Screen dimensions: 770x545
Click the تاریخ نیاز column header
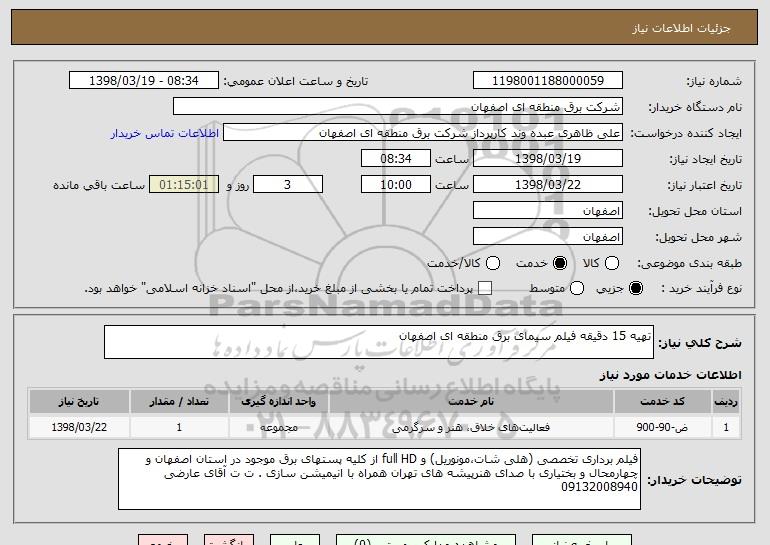click(x=79, y=402)
